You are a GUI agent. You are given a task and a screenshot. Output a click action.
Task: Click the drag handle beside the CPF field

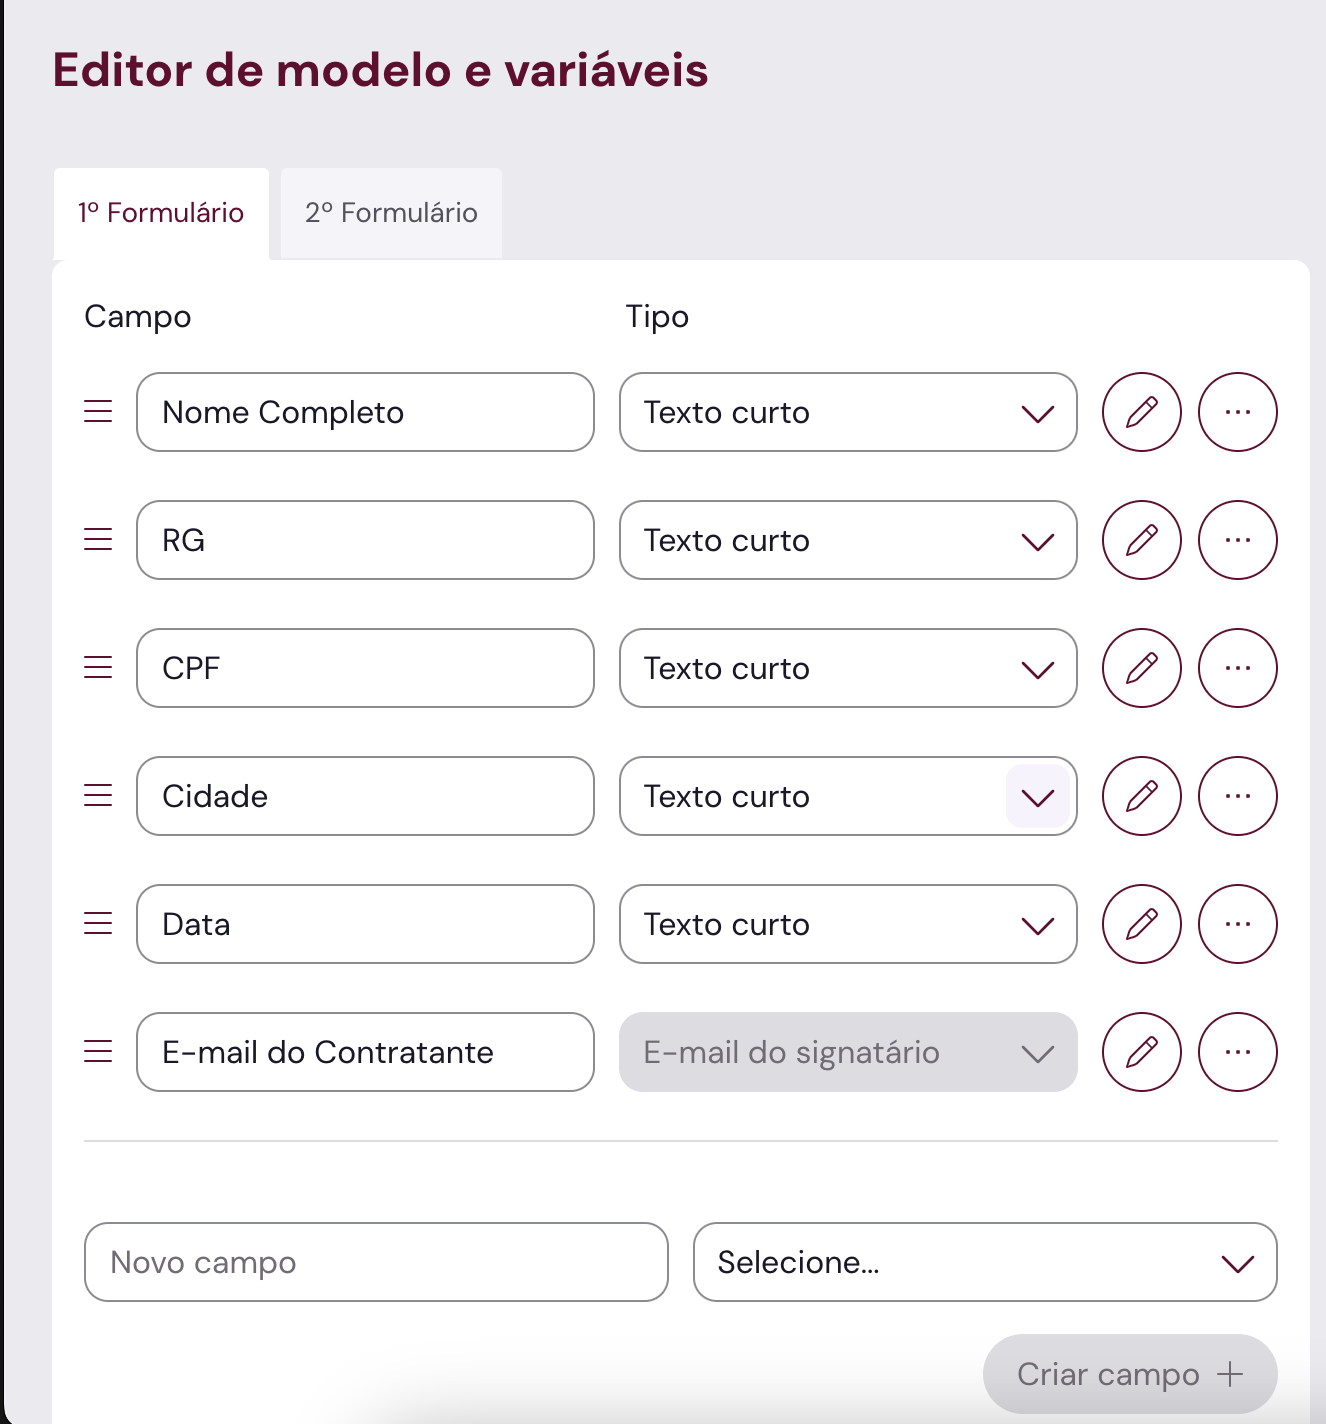[97, 668]
